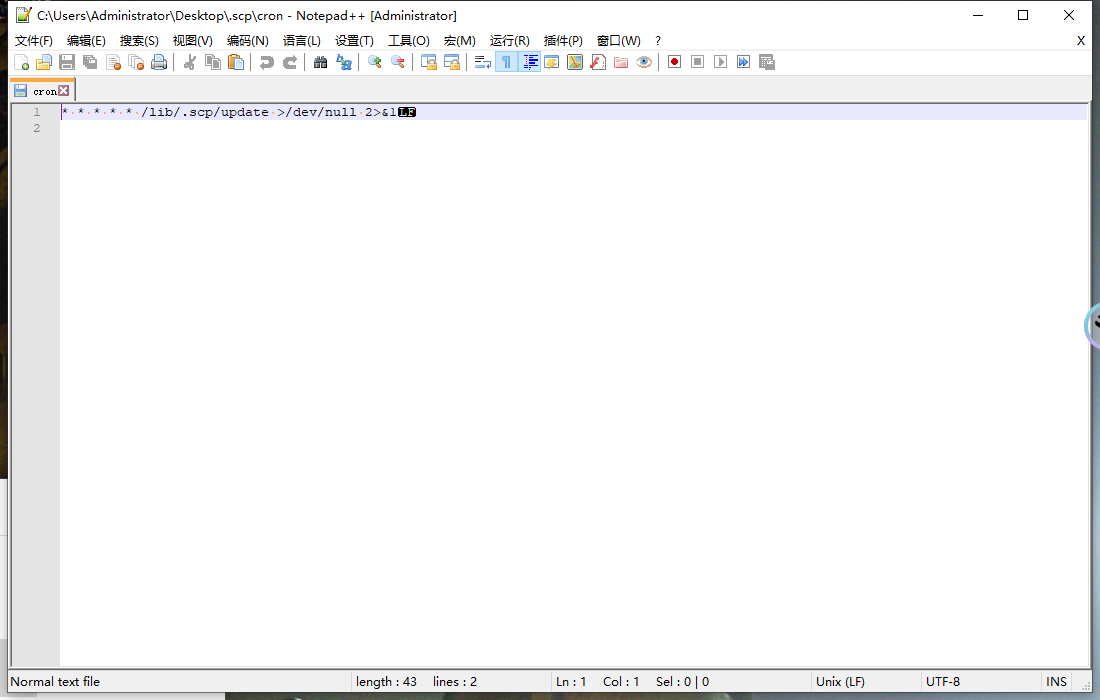Image resolution: width=1100 pixels, height=700 pixels.
Task: Click the Zoom in magnifier icon
Action: coord(374,62)
